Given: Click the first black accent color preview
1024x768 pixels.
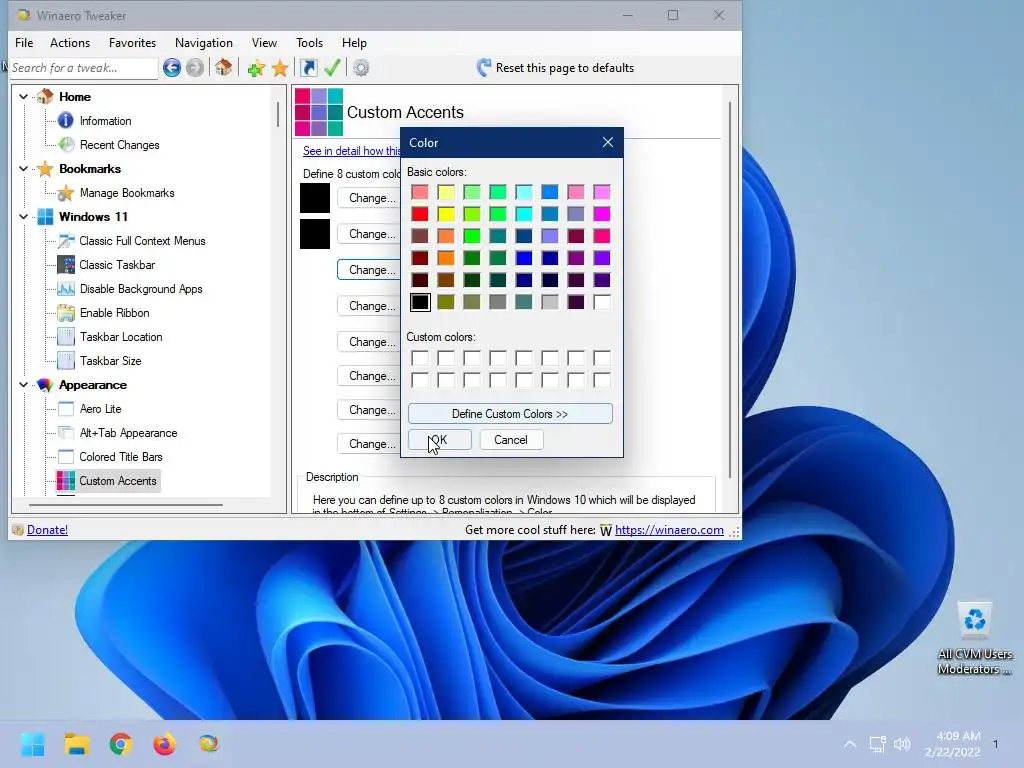Looking at the screenshot, I should pos(315,198).
